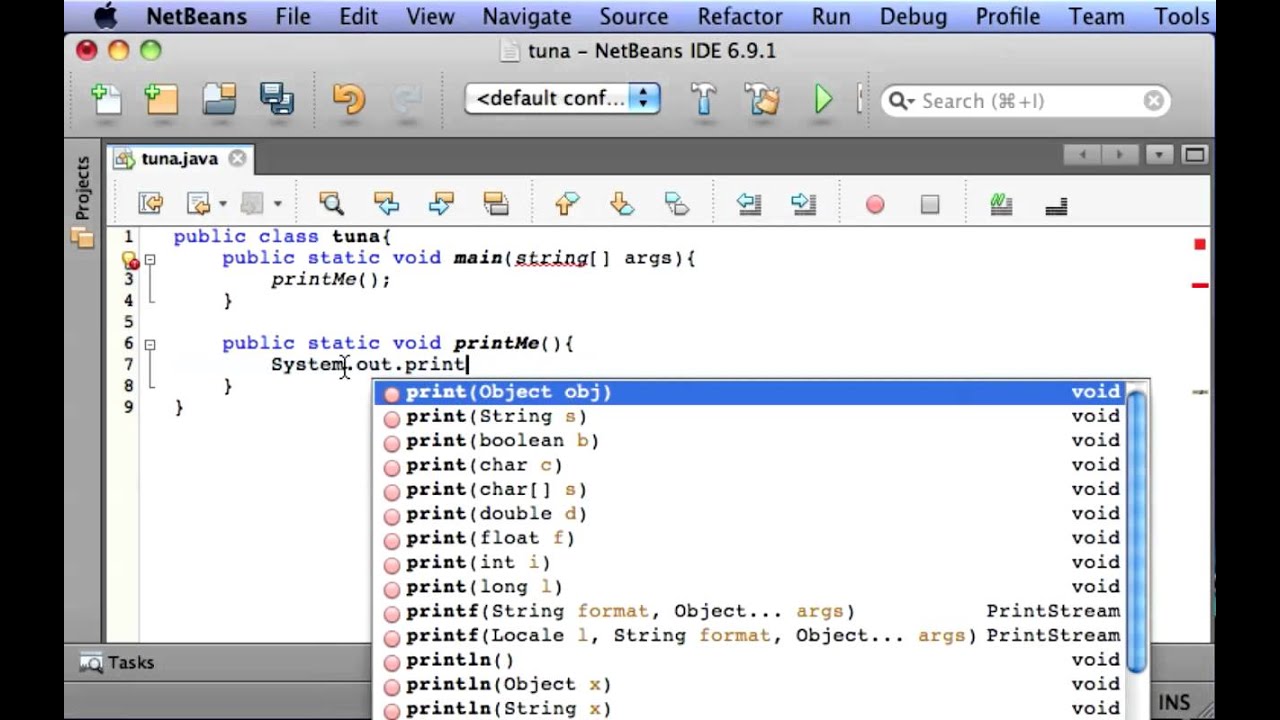1280x720 pixels.
Task: Click Next Bookmark down-arrow icon
Action: tap(622, 204)
